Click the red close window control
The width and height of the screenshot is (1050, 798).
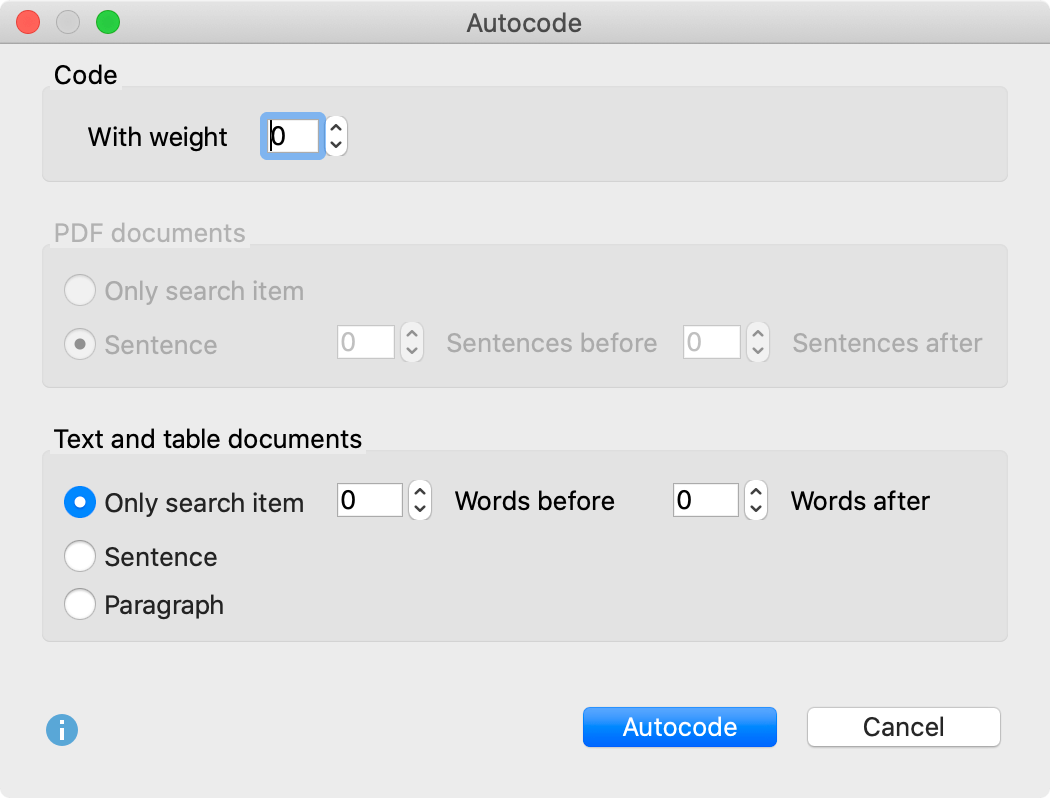[28, 21]
